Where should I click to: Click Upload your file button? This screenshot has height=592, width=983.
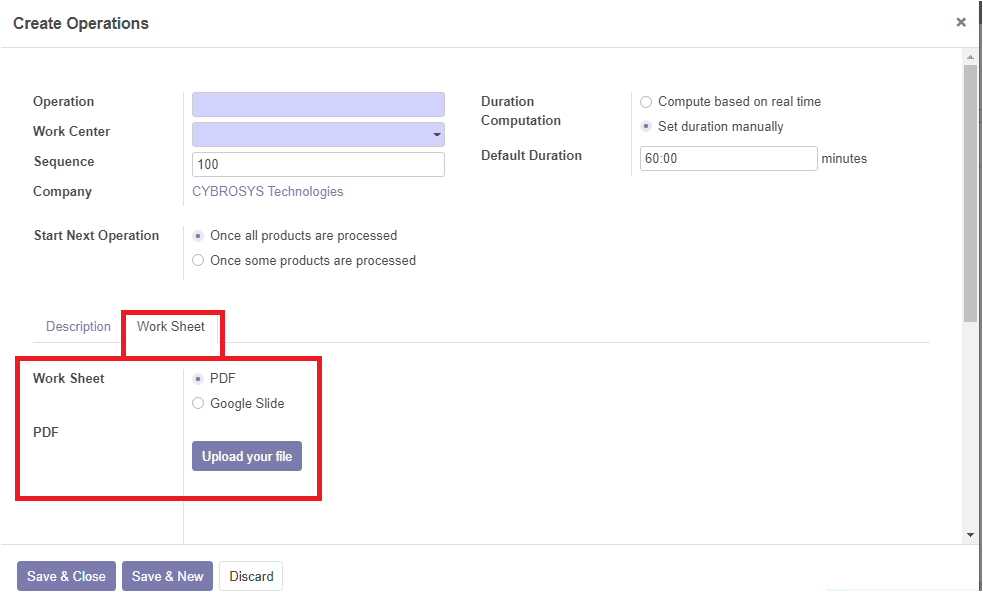pos(247,457)
